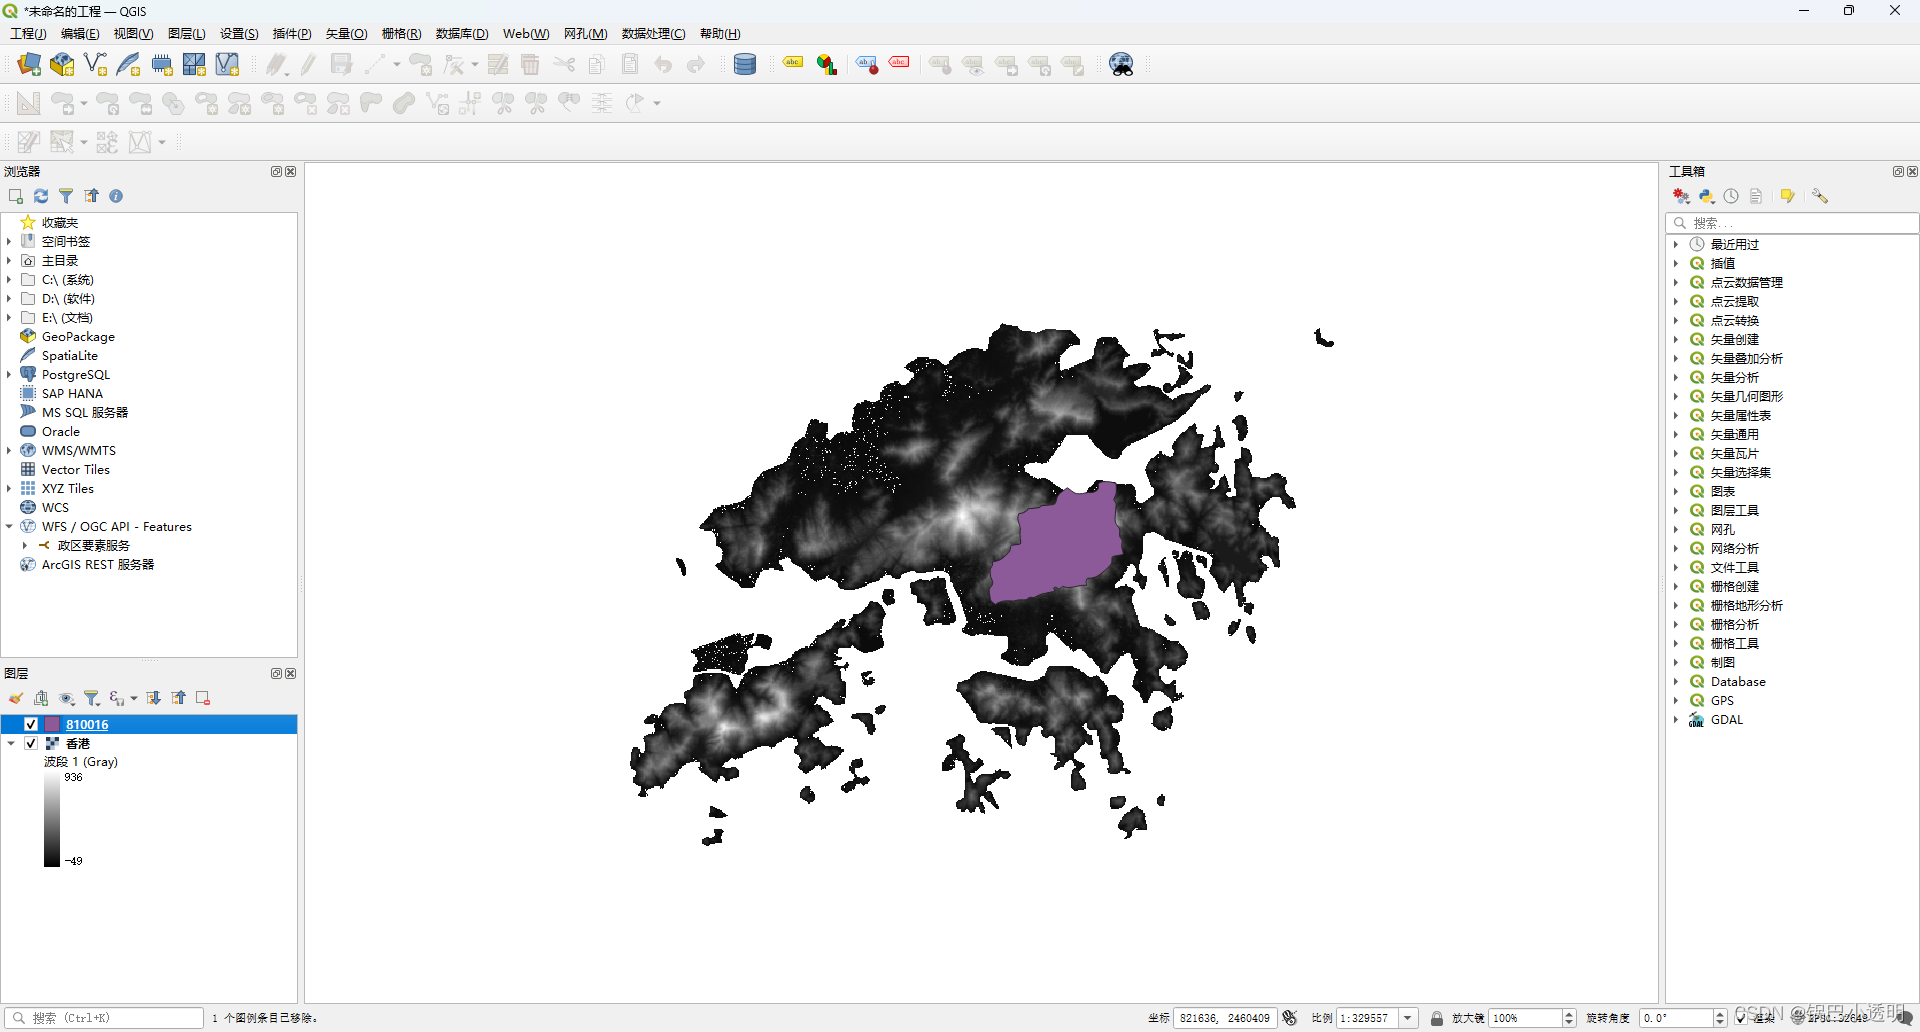This screenshot has width=1920, height=1032.
Task: Click the New mesh layer icon
Action: 194,65
